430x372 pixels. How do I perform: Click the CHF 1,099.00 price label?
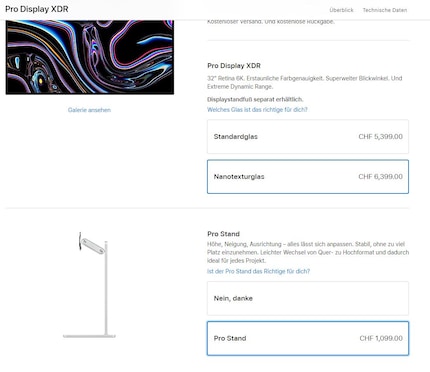click(x=381, y=338)
